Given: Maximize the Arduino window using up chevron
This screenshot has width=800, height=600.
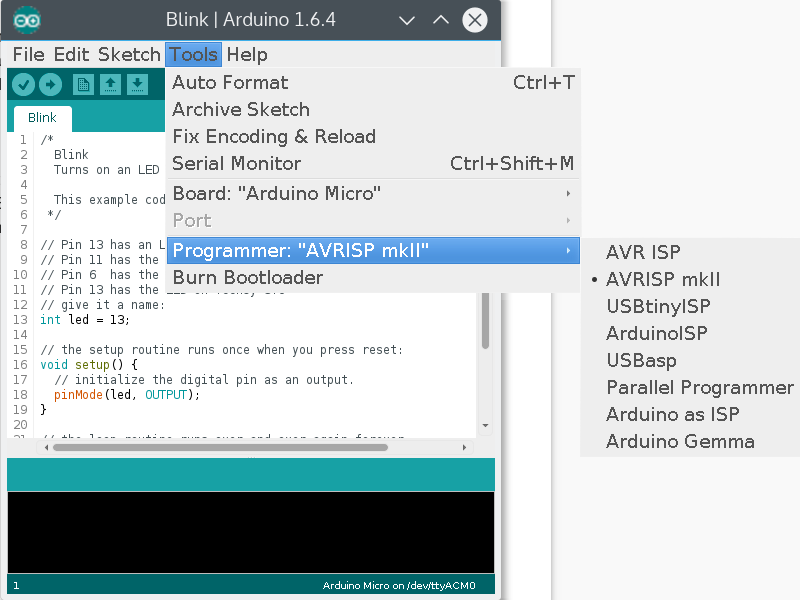Looking at the screenshot, I should [x=441, y=20].
